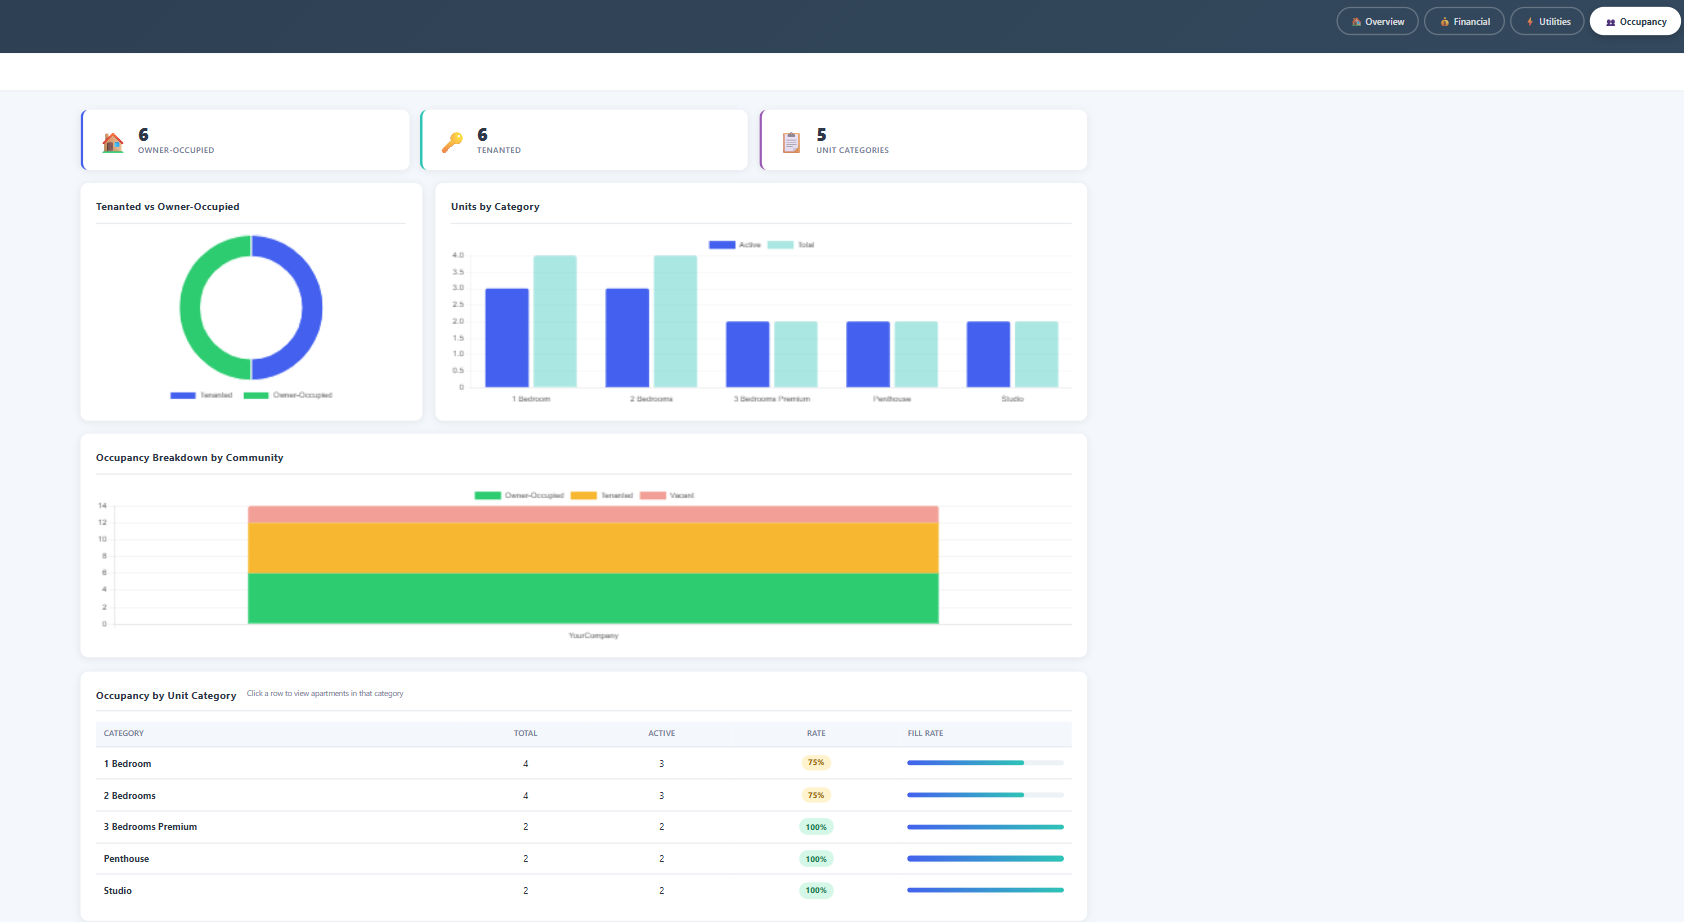Click the TOTAL column header
The width and height of the screenshot is (1684, 922).
click(x=525, y=733)
